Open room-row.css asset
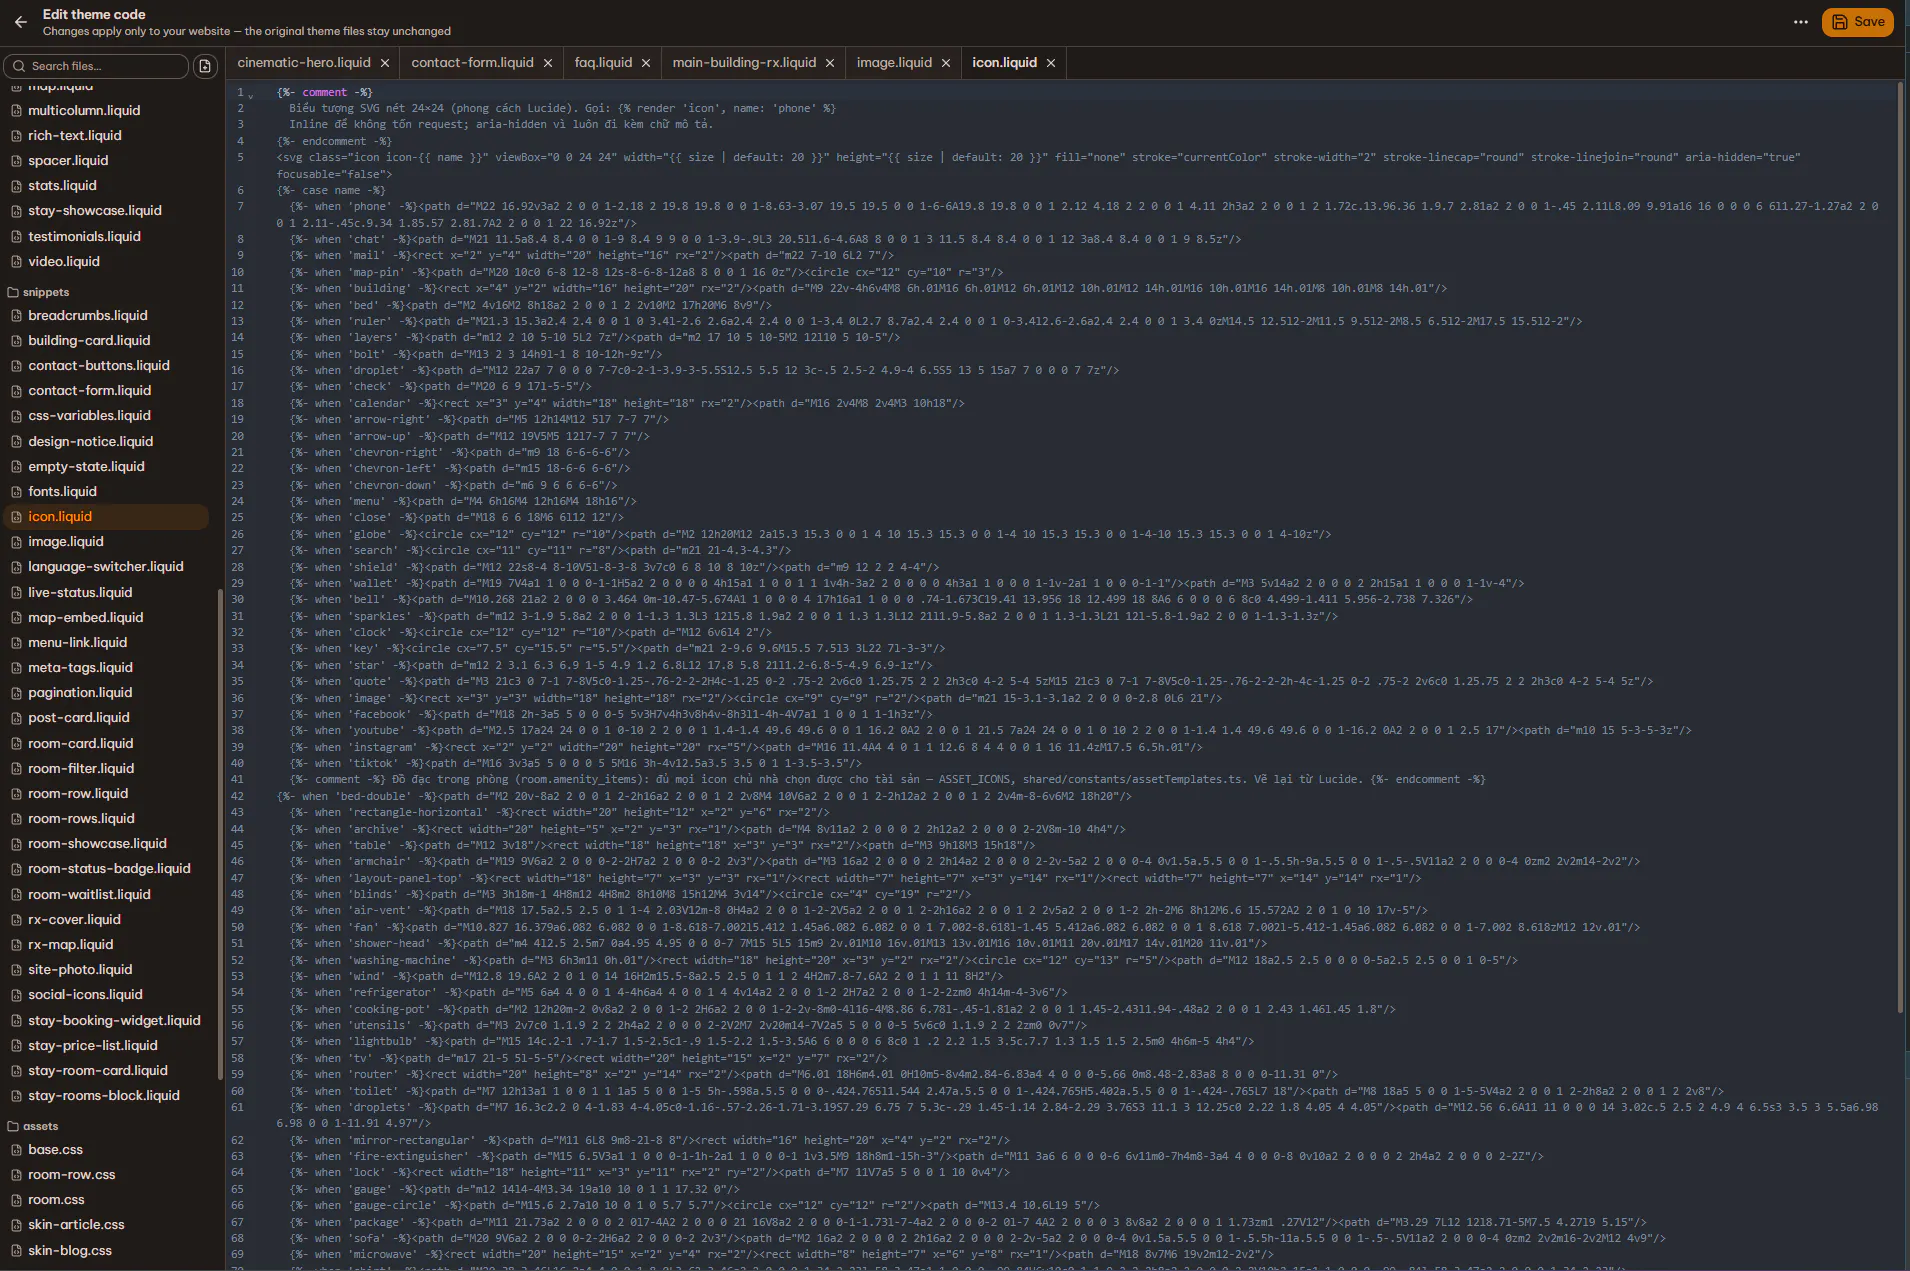 [71, 1175]
